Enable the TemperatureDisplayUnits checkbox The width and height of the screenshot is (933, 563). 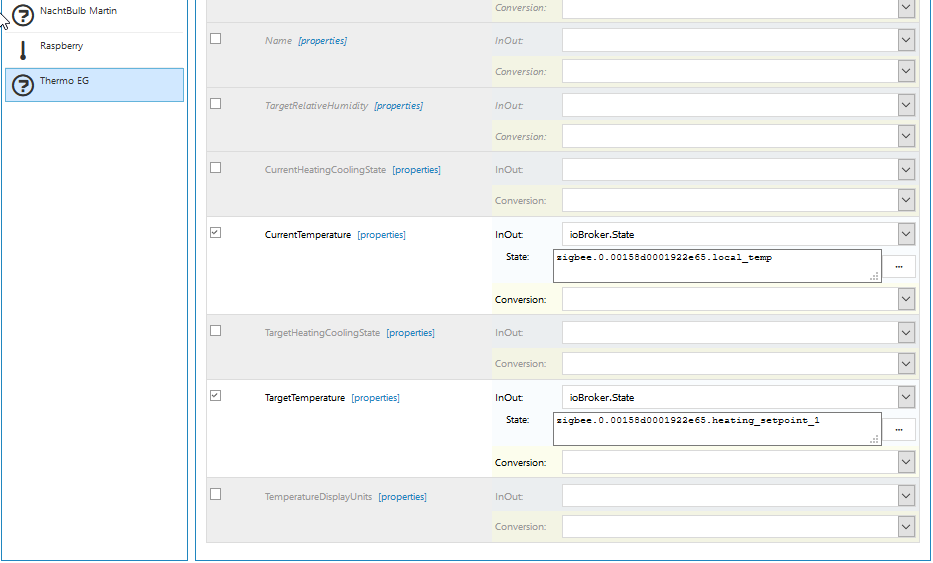pos(215,495)
